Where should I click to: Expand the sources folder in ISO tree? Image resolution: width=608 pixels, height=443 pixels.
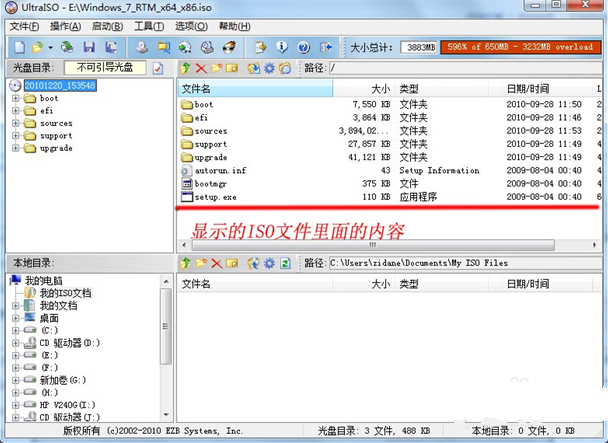16,124
